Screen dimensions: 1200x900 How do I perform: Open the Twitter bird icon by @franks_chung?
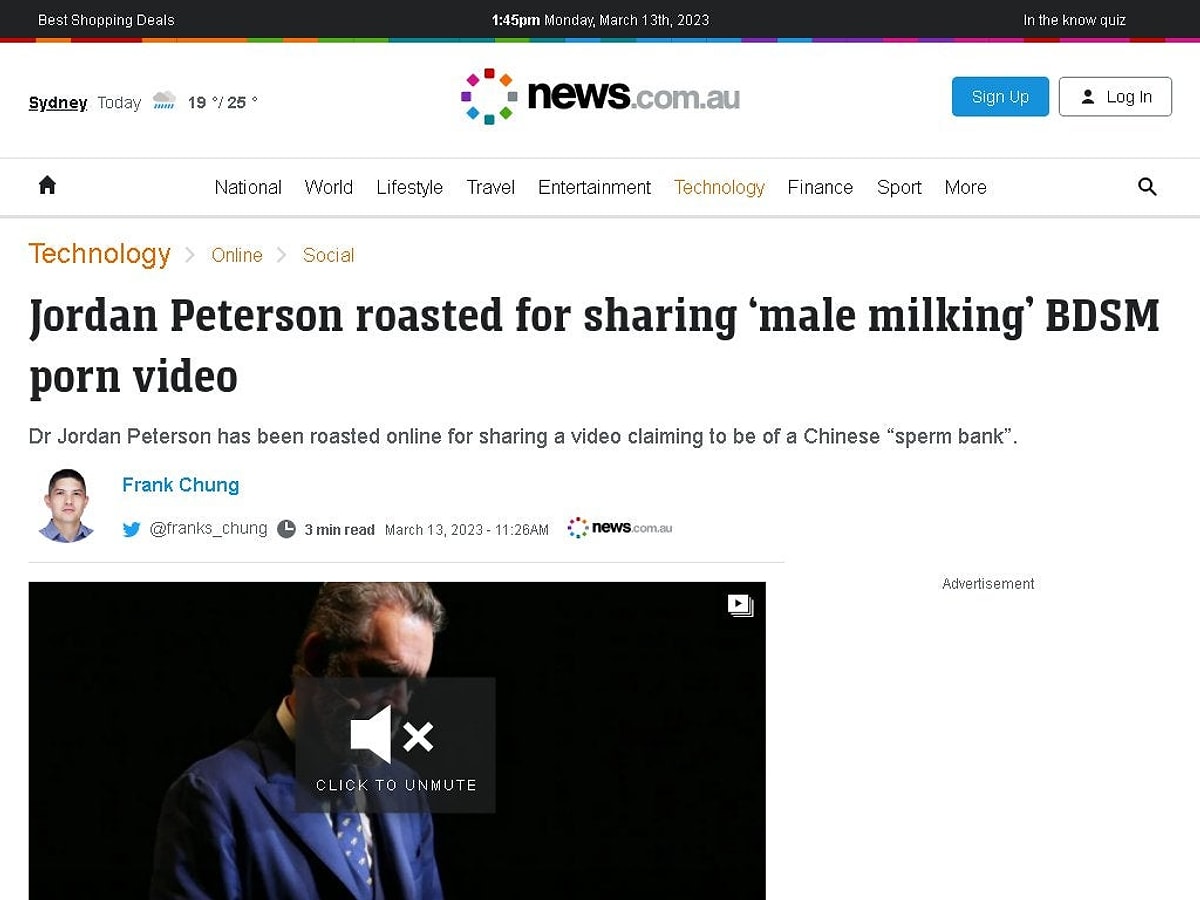(131, 529)
